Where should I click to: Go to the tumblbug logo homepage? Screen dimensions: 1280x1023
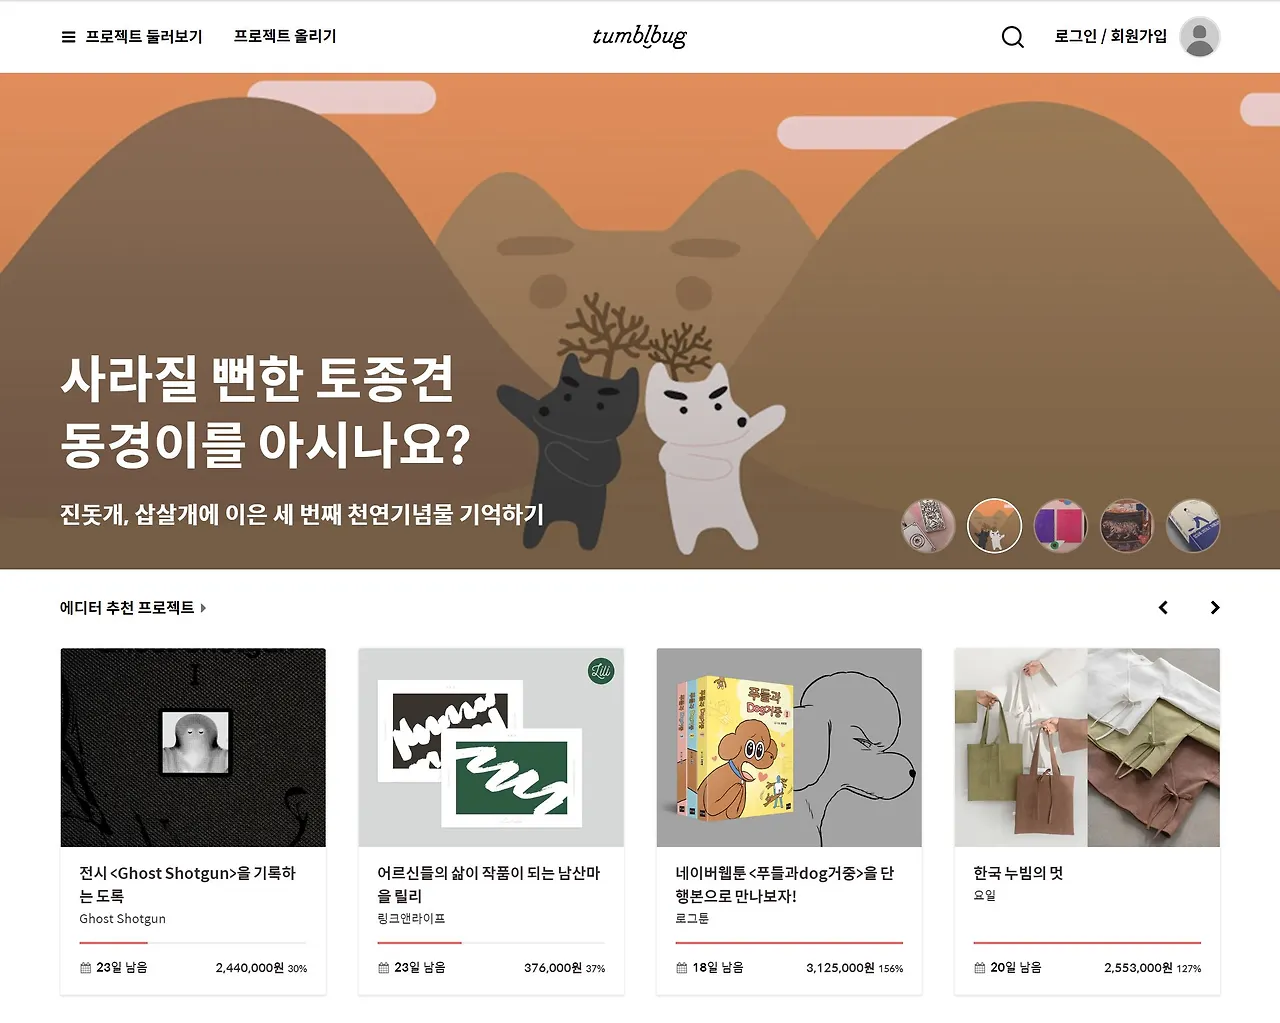[x=639, y=36]
